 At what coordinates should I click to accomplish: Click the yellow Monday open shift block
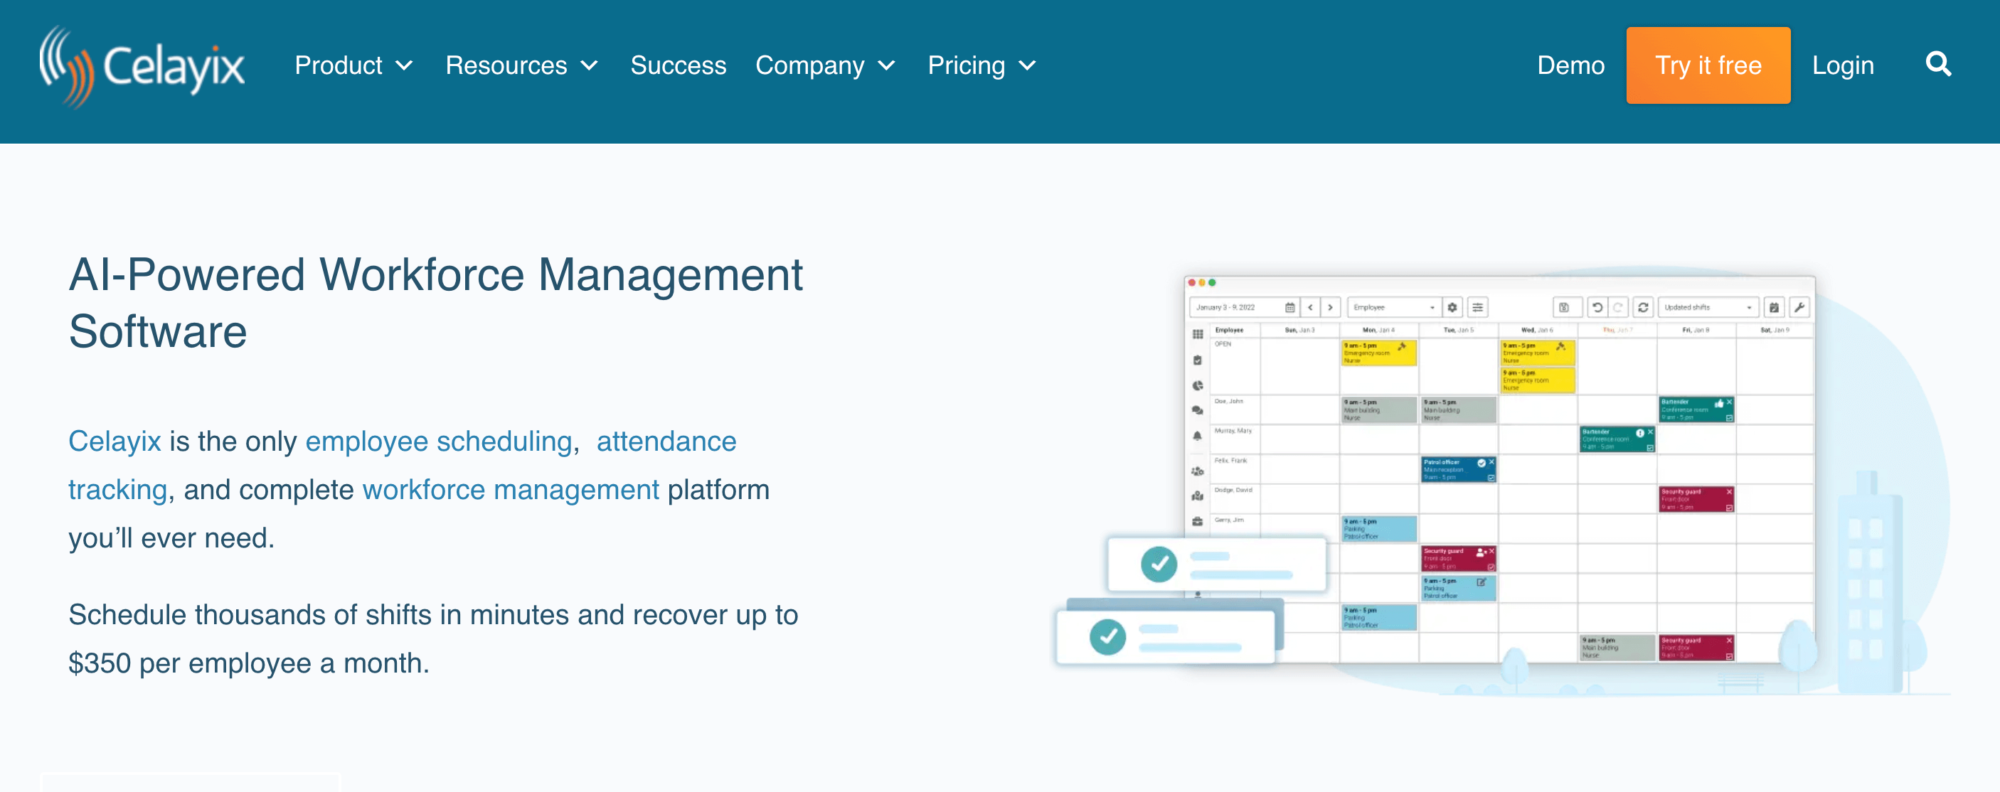(x=1378, y=352)
